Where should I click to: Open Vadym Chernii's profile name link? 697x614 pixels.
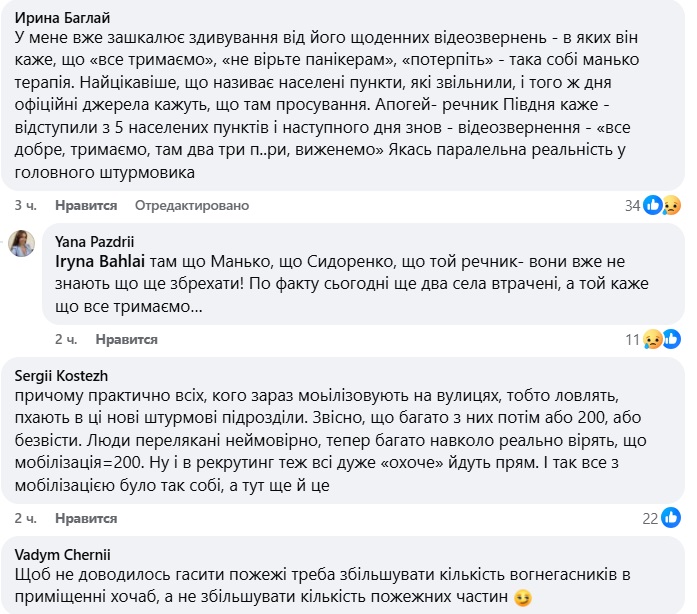pos(65,553)
